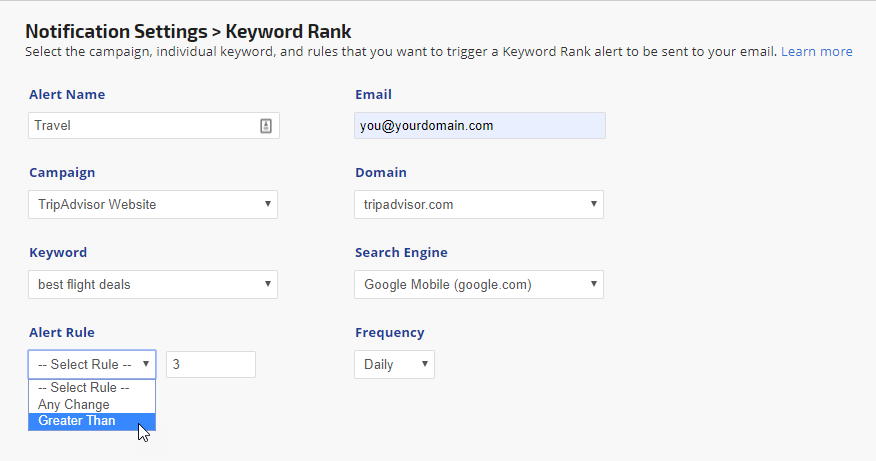Open the Learn more link
Screen dimensions: 876x461
coord(816,51)
